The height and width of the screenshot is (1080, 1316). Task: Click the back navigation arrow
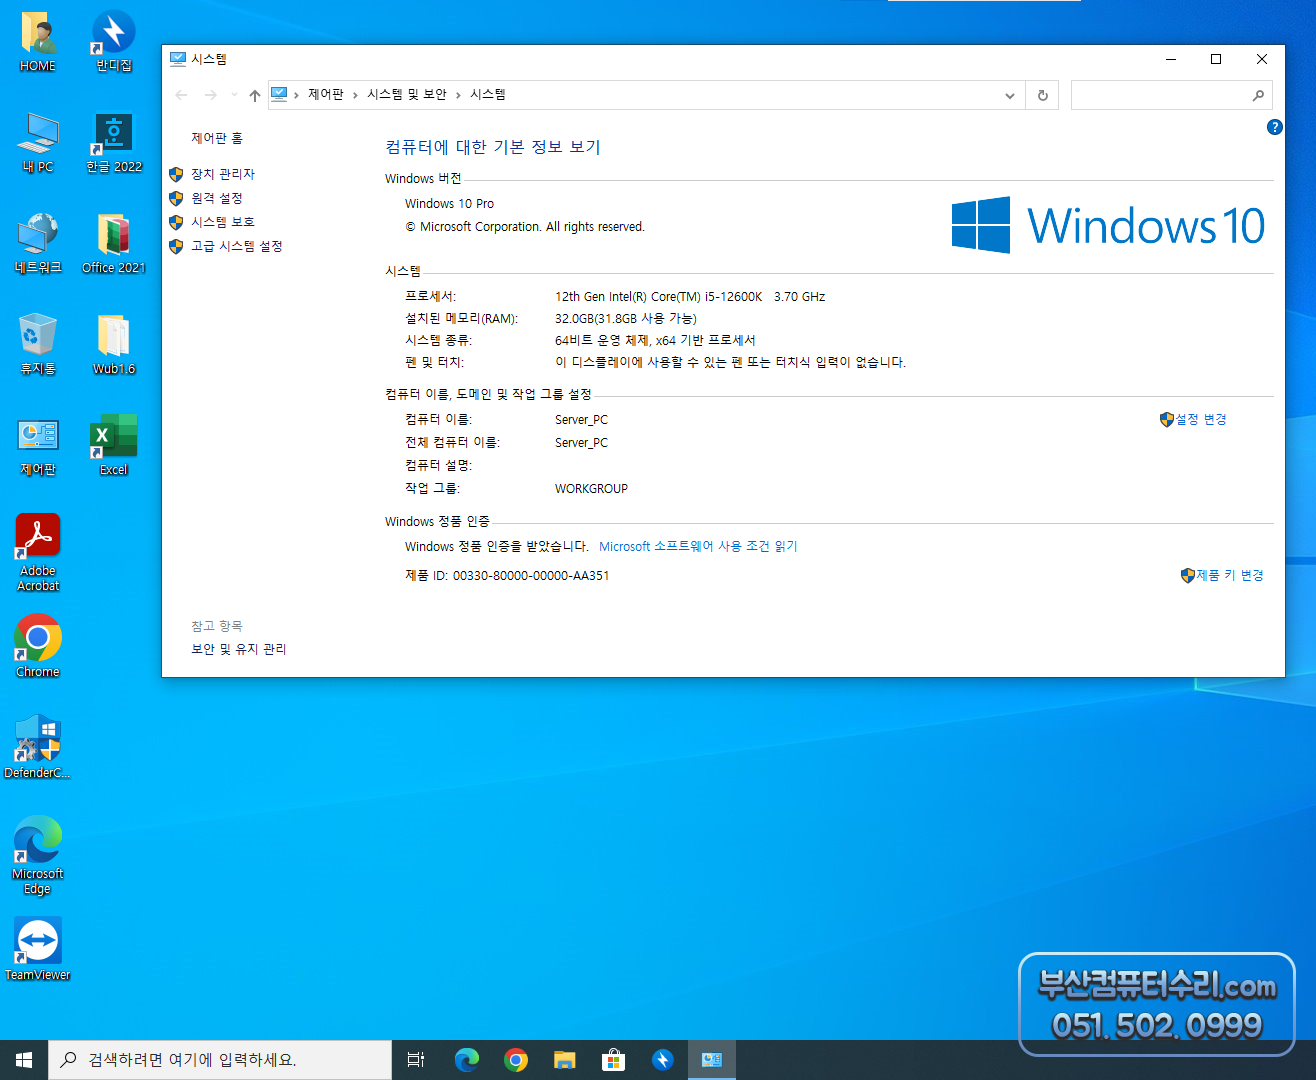click(x=181, y=95)
